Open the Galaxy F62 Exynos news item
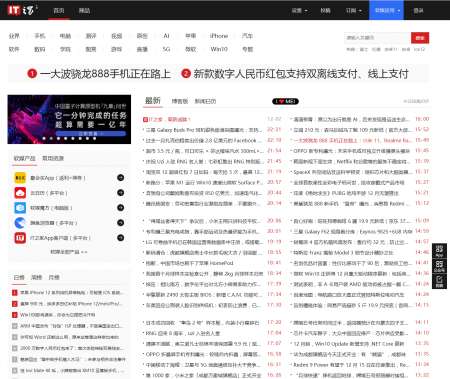Image resolution: width=450 pixels, height=379 pixels. pos(352,231)
